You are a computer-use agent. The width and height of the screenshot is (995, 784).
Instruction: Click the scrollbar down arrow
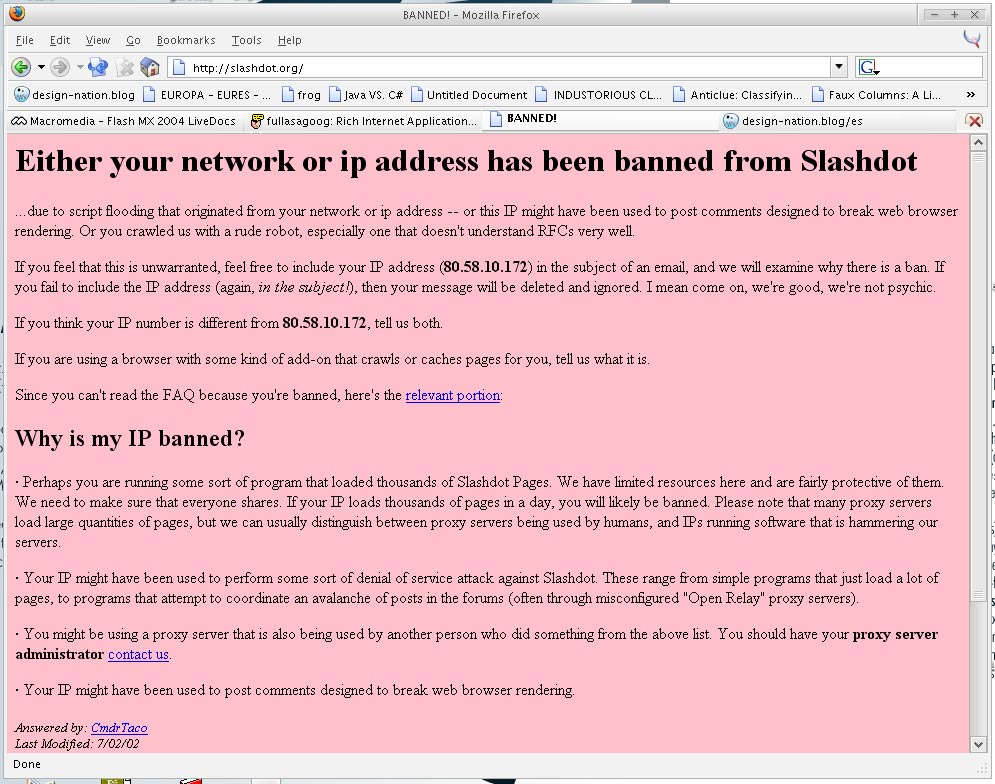(x=978, y=745)
